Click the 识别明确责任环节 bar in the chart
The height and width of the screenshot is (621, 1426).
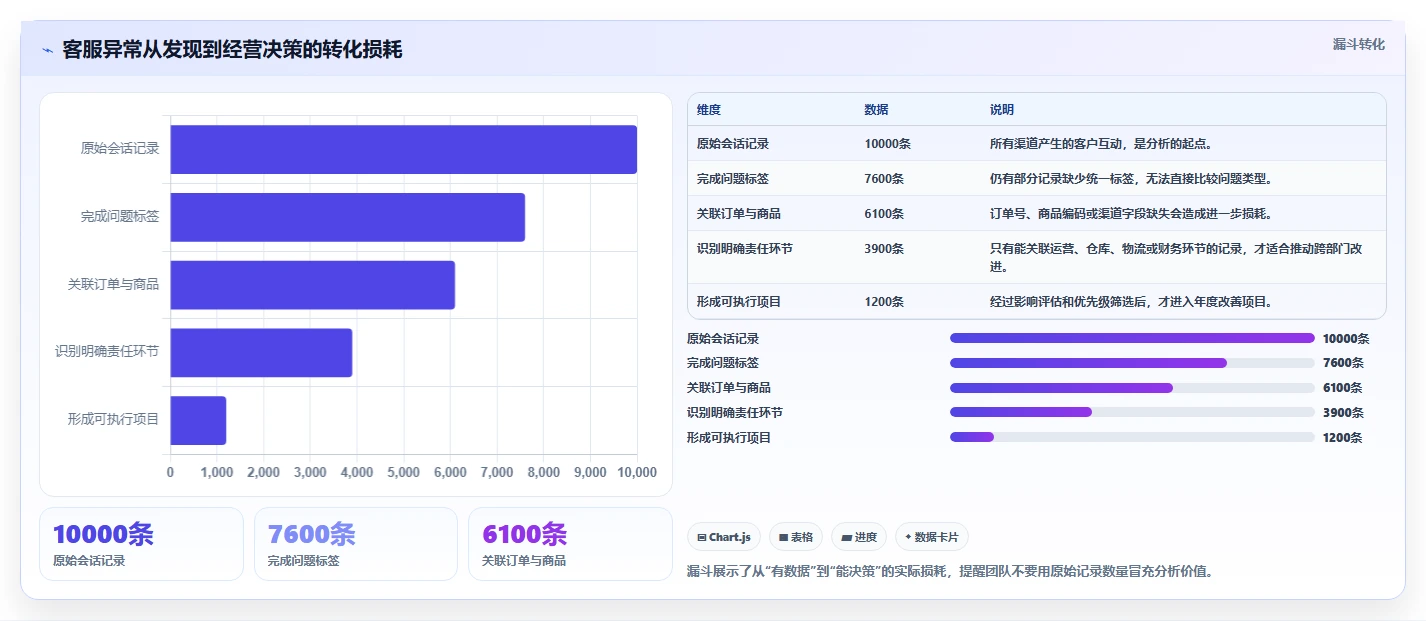coord(262,352)
